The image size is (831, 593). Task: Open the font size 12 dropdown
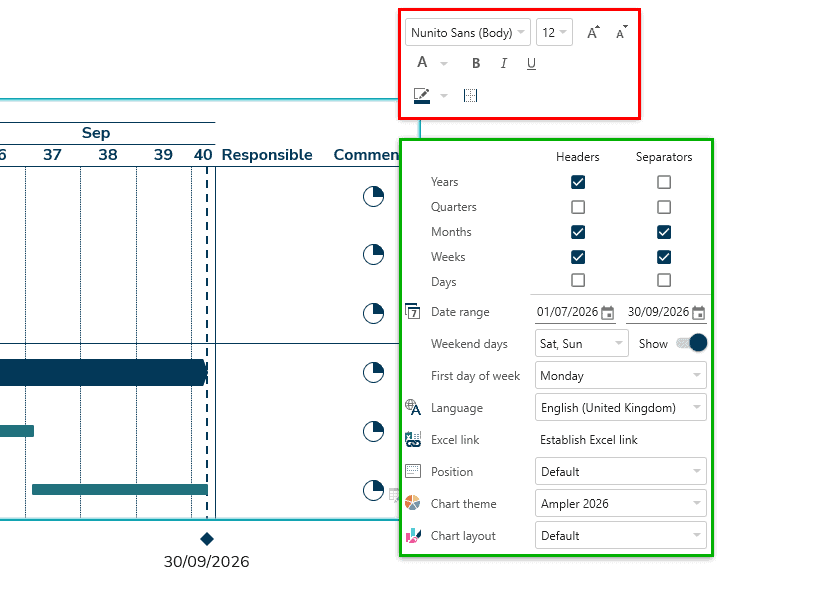[x=554, y=32]
